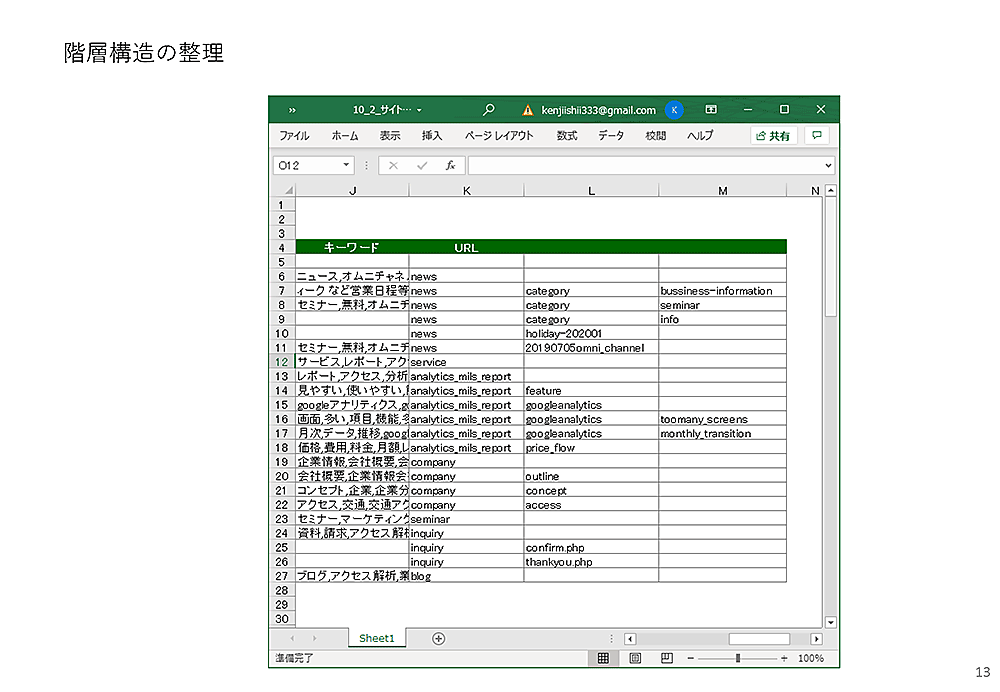This screenshot has width=1000, height=692.
Task: Open the ribbon display options icon
Action: coord(711,110)
